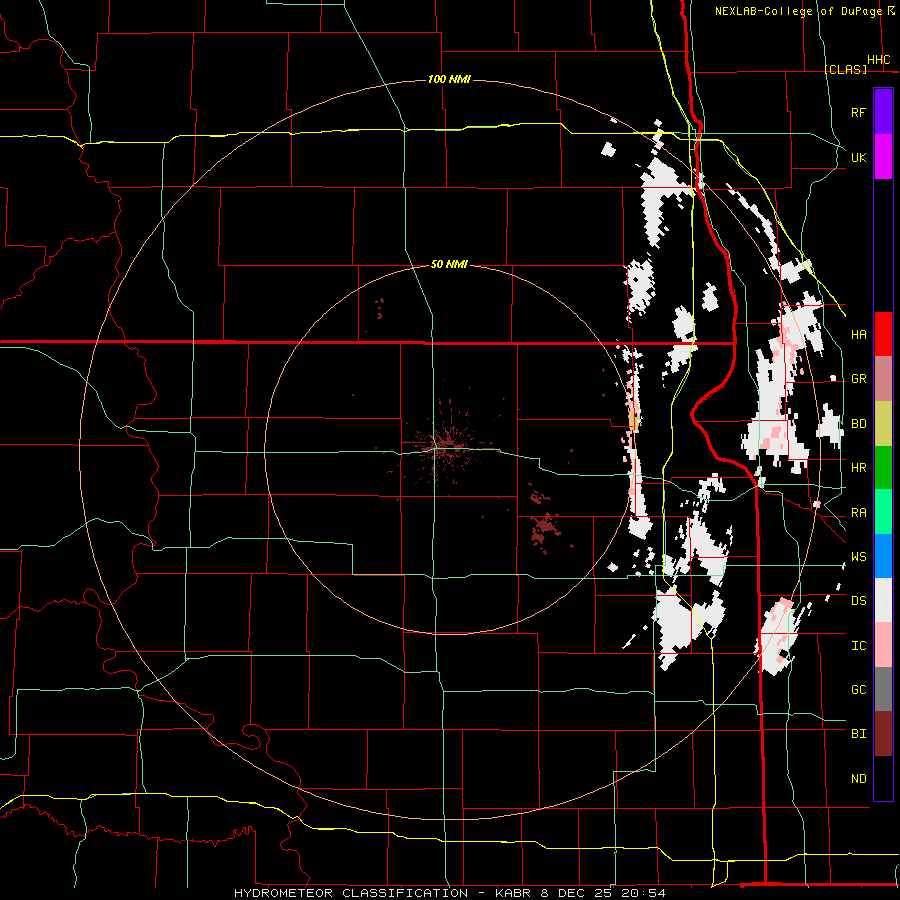900x900 pixels.
Task: Click the UK magenta legend swatch
Action: (883, 157)
